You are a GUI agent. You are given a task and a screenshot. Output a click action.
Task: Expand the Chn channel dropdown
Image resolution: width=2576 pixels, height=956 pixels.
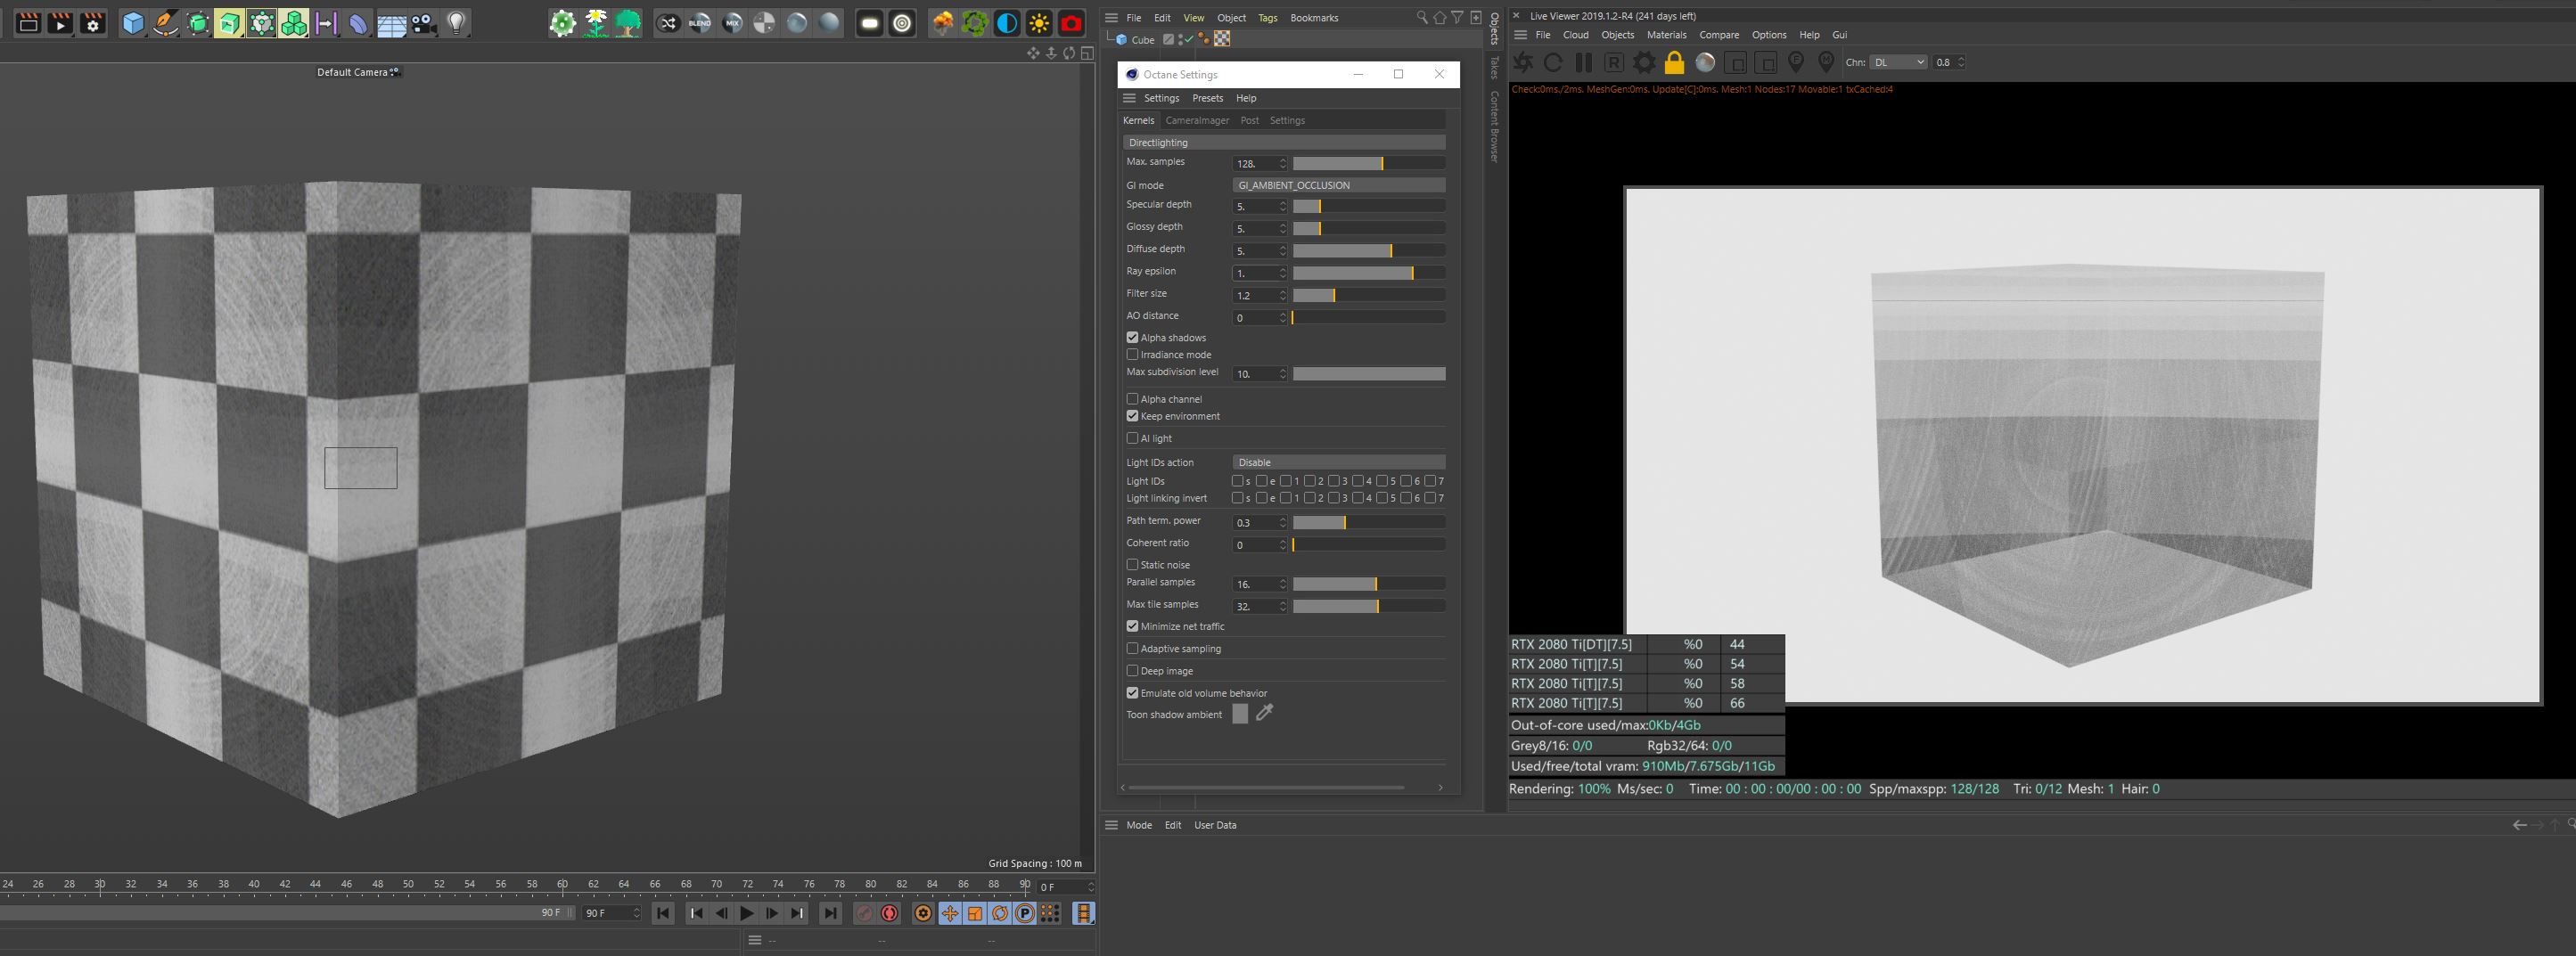[1898, 62]
